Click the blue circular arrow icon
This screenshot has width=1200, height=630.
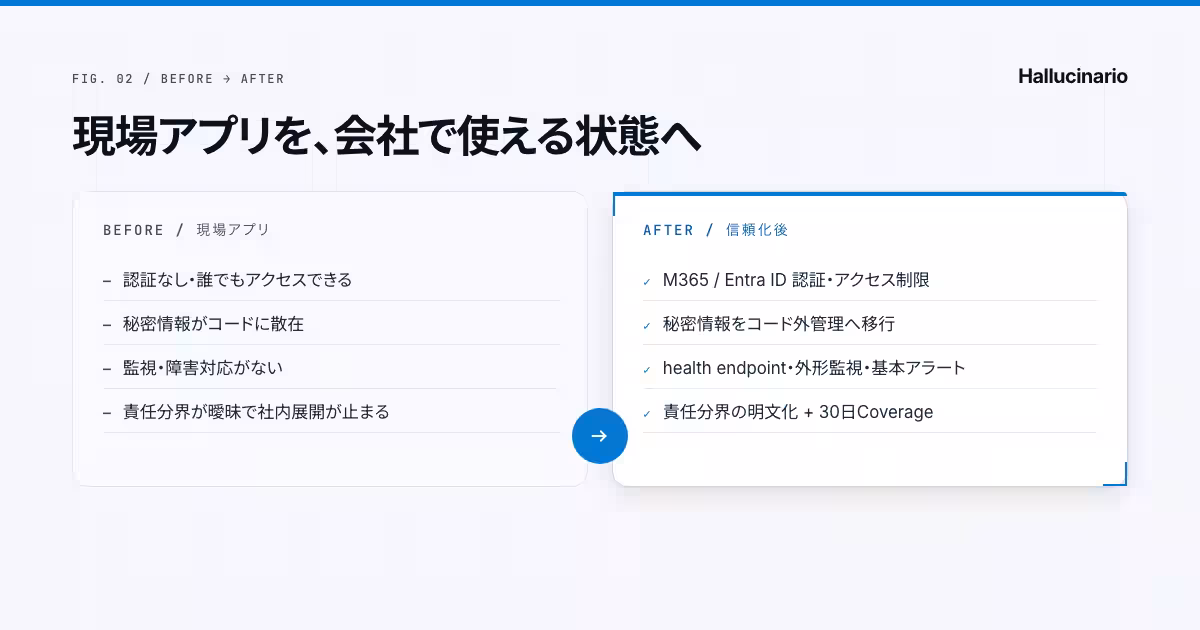point(600,436)
